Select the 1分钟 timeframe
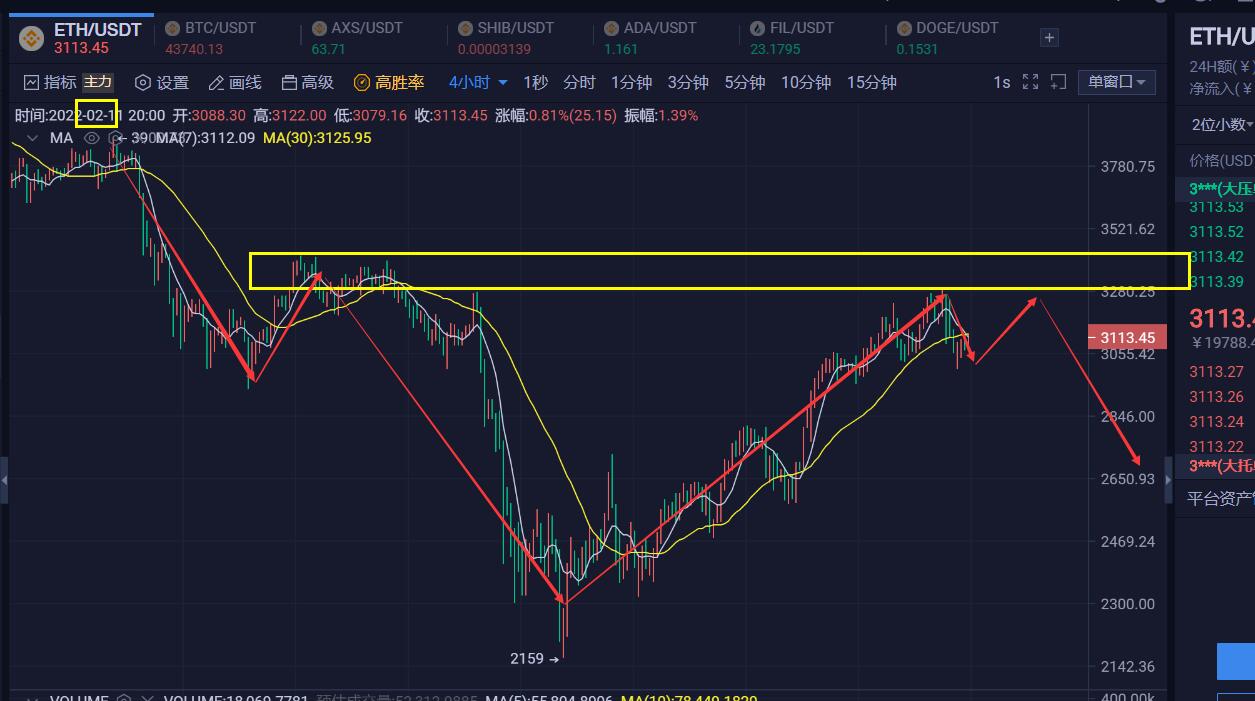The height and width of the screenshot is (701, 1255). coord(631,82)
